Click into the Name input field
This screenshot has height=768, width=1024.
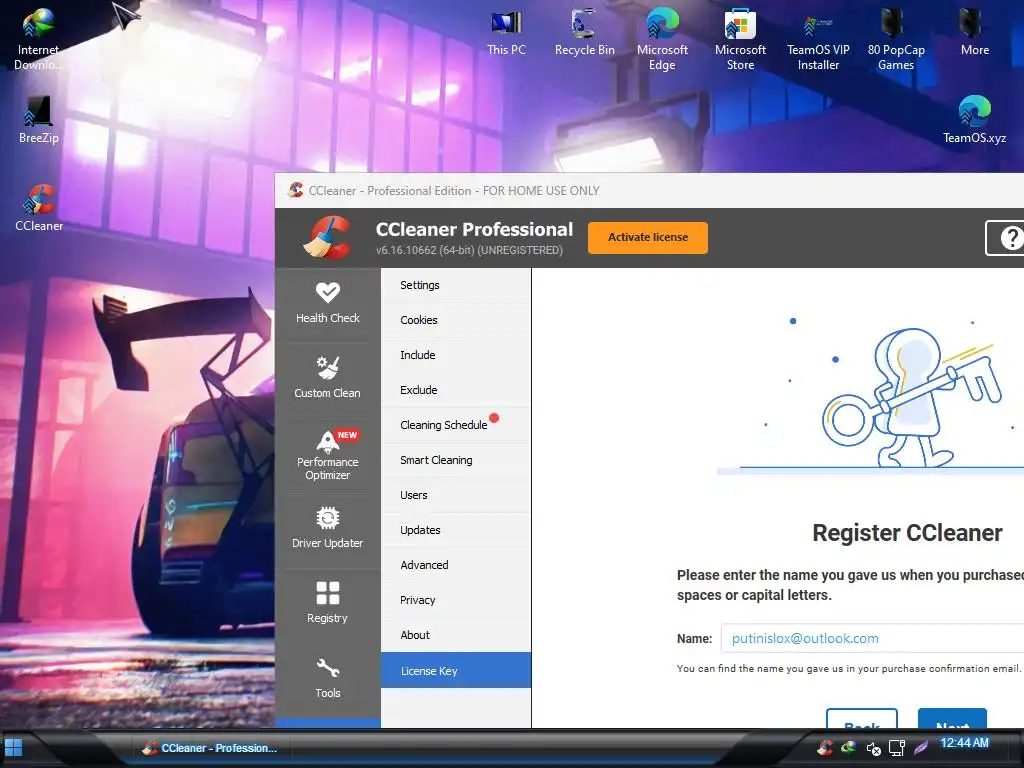coord(872,638)
